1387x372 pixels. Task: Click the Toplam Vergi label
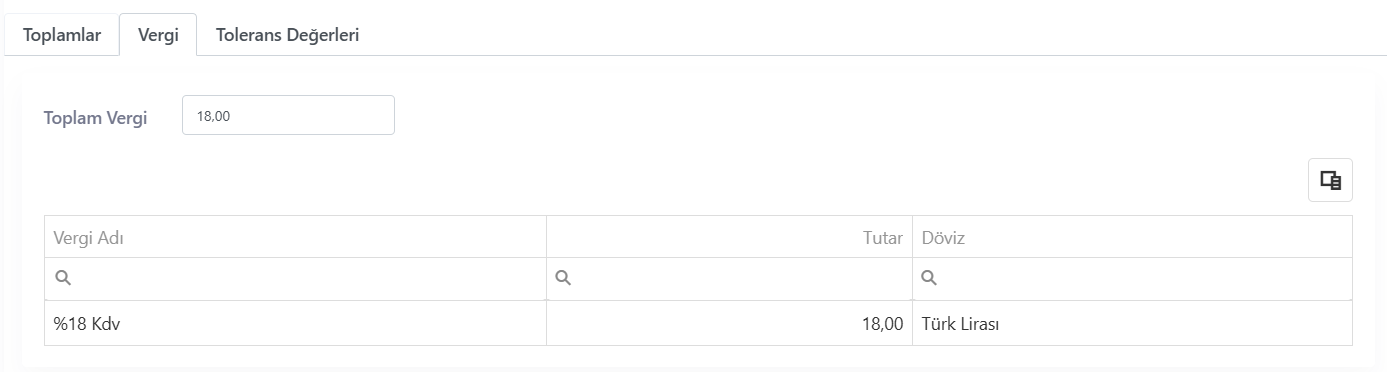click(96, 118)
